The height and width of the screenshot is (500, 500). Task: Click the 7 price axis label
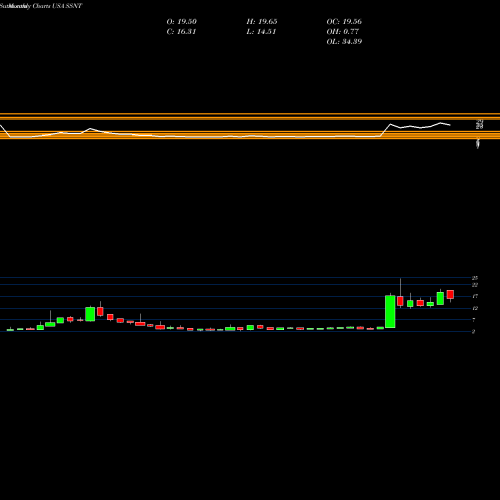474,320
